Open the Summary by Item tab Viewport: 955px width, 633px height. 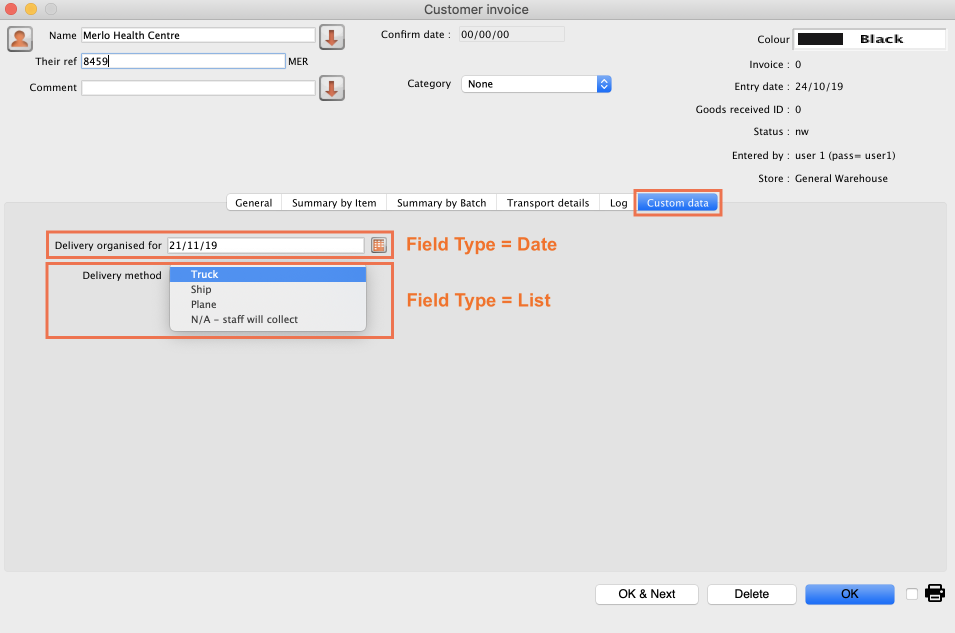click(x=334, y=203)
